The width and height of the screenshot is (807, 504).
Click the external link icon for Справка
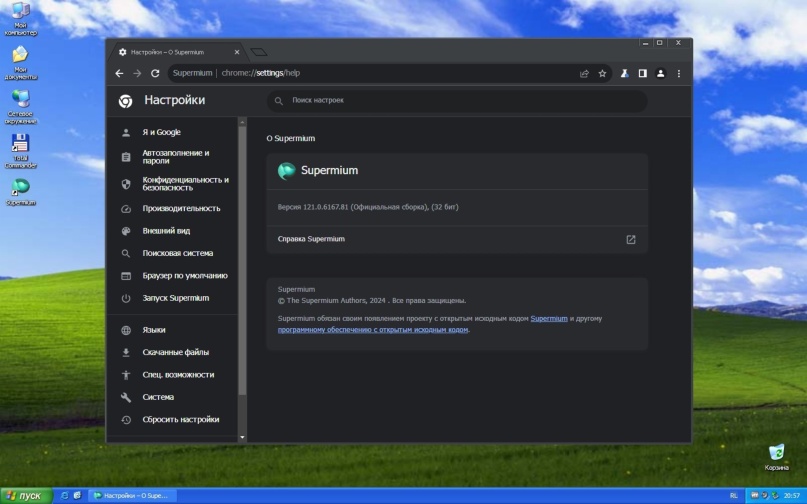click(630, 239)
